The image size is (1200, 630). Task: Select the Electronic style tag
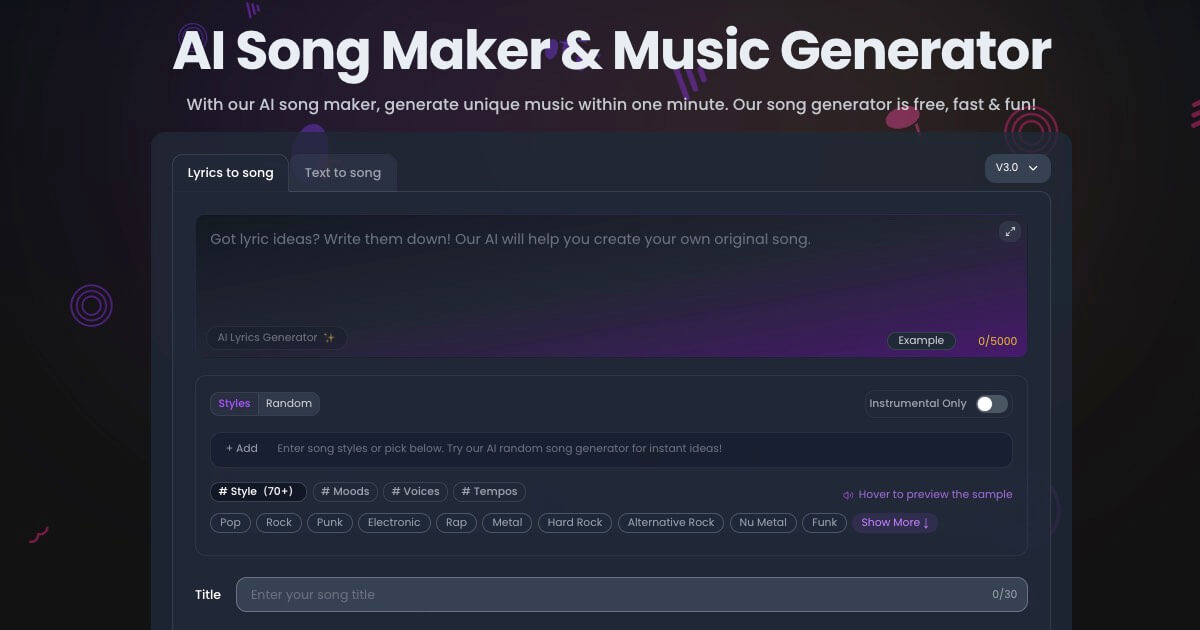pyautogui.click(x=394, y=522)
